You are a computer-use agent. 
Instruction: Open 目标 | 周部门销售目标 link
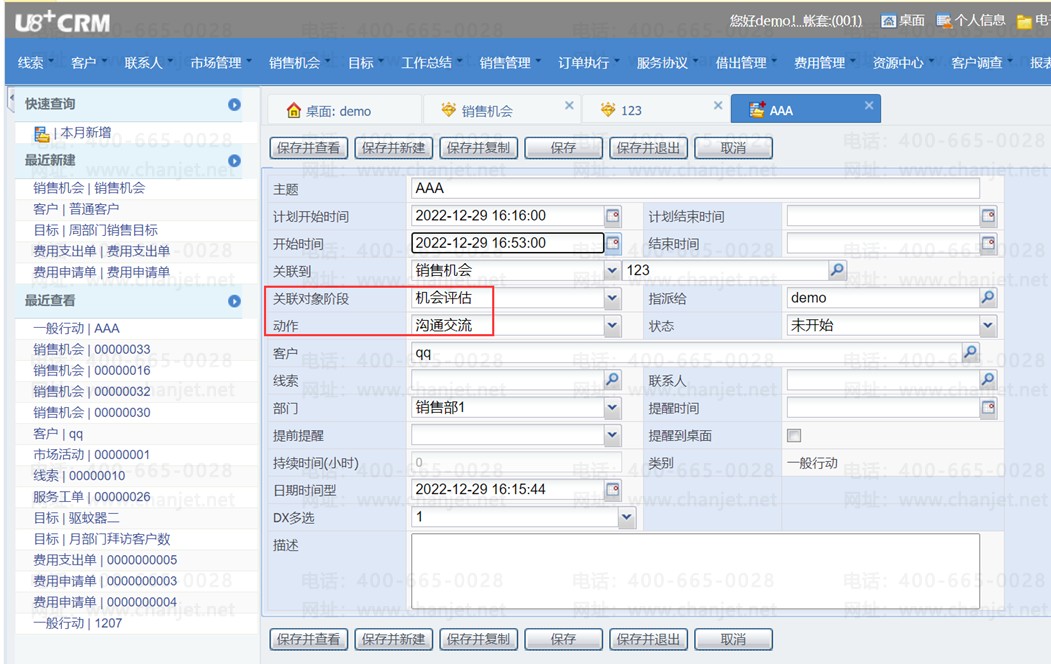(x=95, y=230)
